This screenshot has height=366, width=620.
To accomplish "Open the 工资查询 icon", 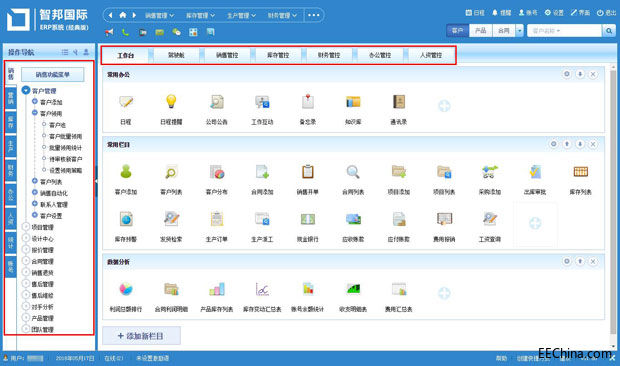I will pyautogui.click(x=490, y=219).
